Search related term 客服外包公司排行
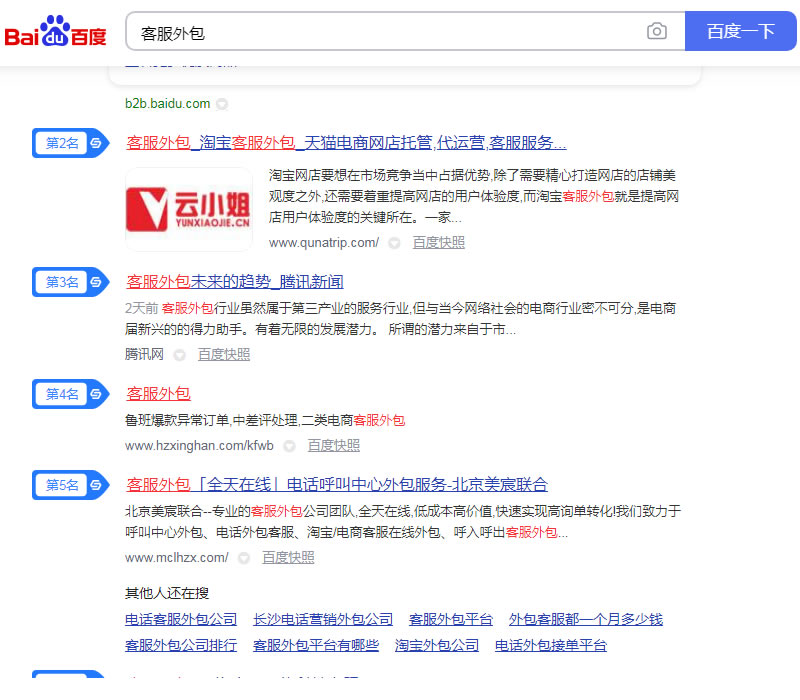The width and height of the screenshot is (800, 700). click(x=181, y=645)
